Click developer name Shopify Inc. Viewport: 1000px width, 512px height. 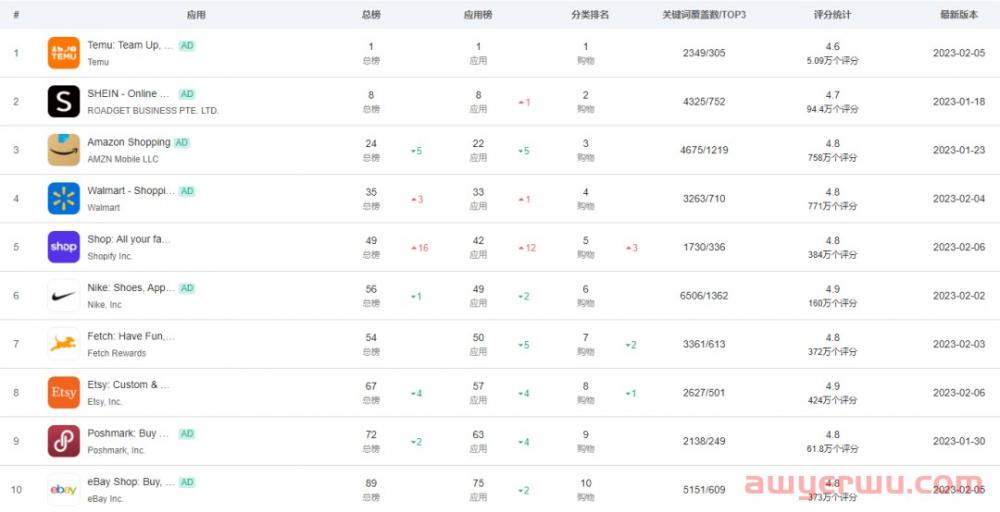tap(110, 256)
